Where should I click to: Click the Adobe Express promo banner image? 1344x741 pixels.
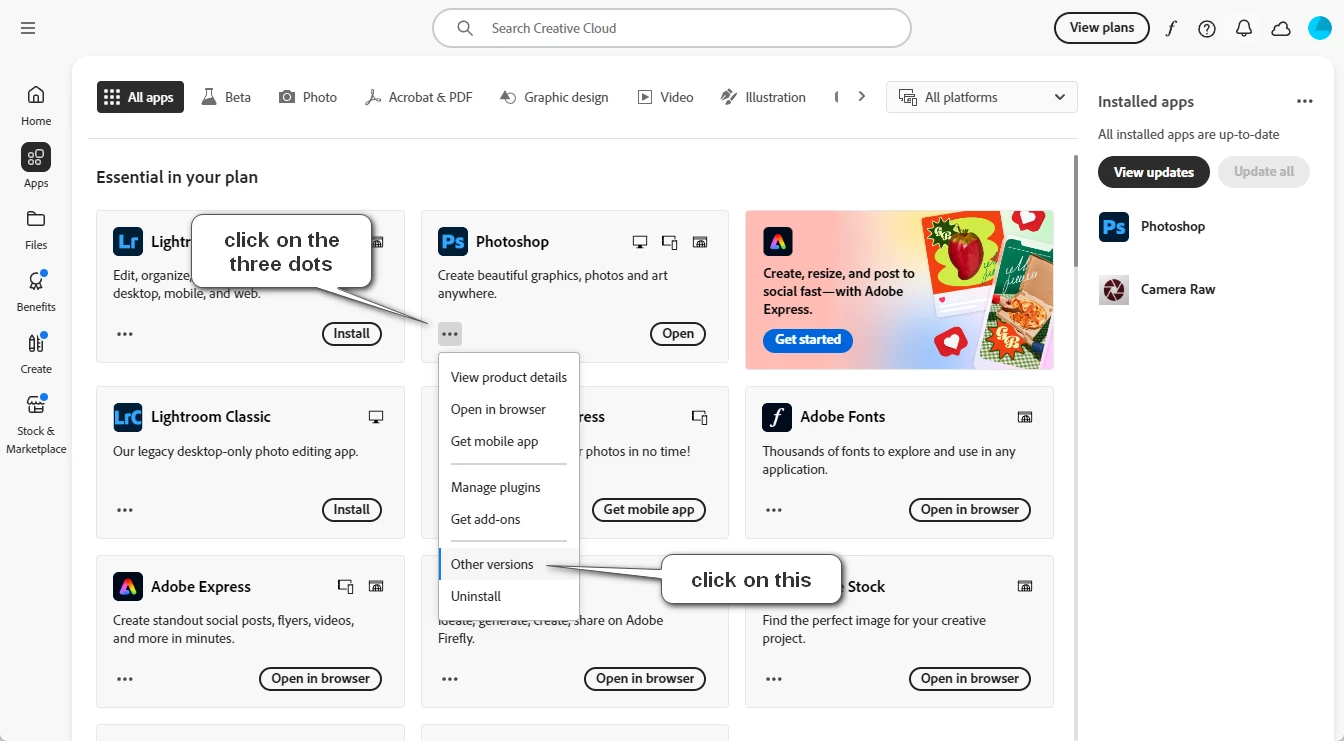[899, 290]
